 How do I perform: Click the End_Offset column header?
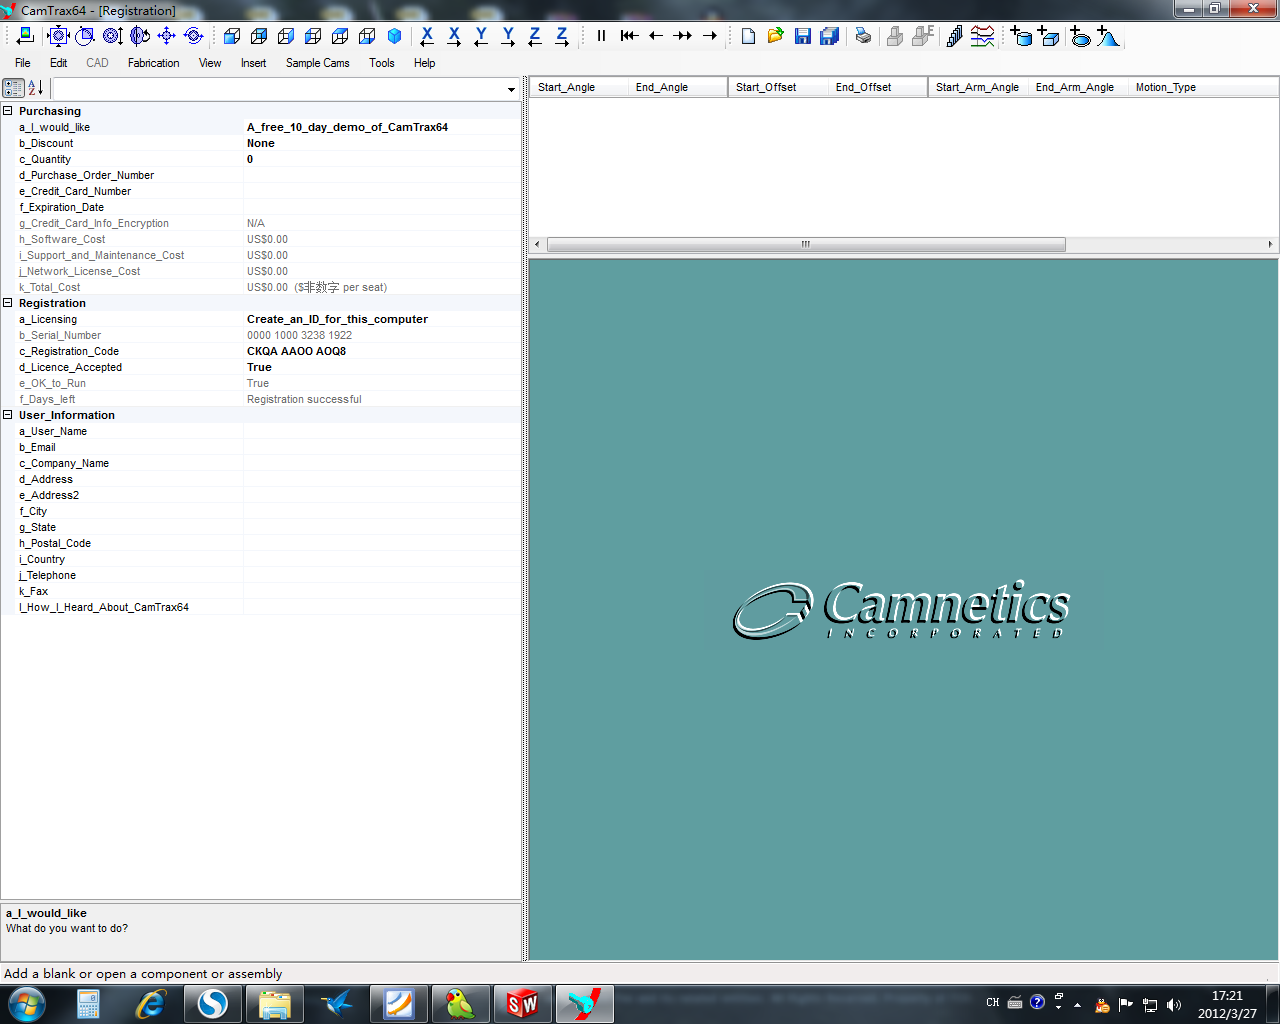pyautogui.click(x=878, y=87)
